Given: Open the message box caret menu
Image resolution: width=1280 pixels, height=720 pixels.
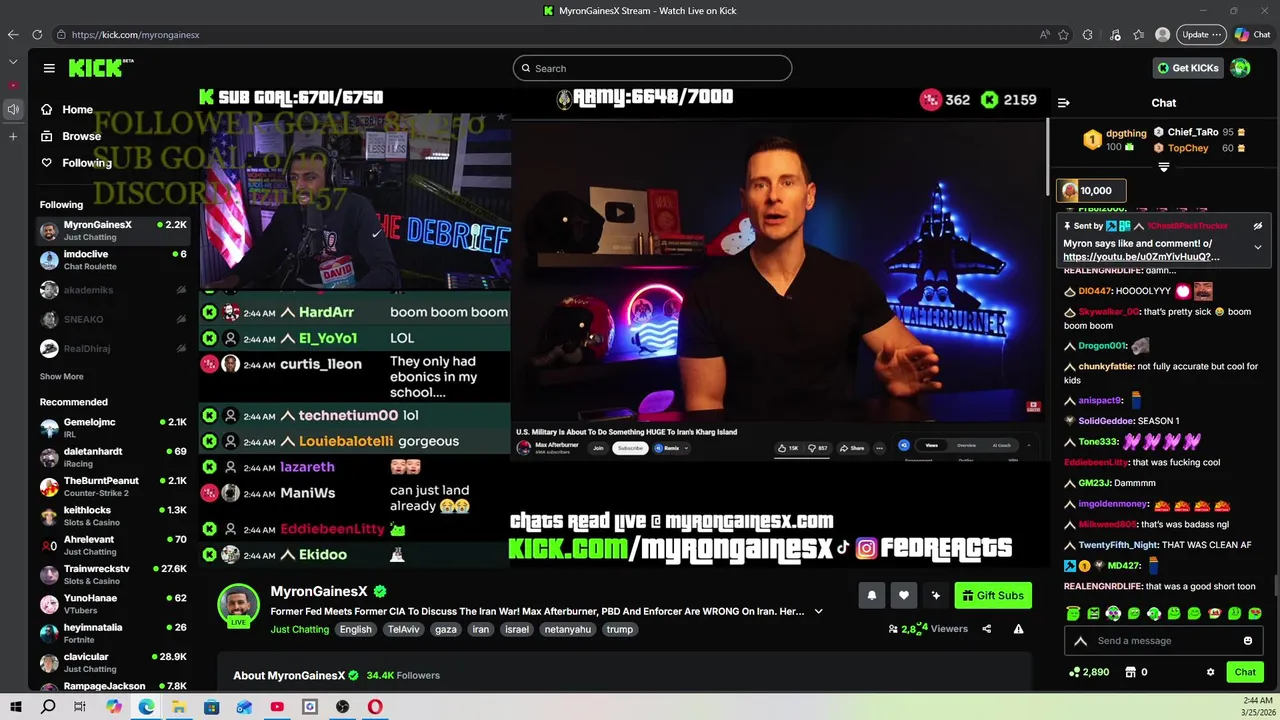Looking at the screenshot, I should pyautogui.click(x=1080, y=641).
